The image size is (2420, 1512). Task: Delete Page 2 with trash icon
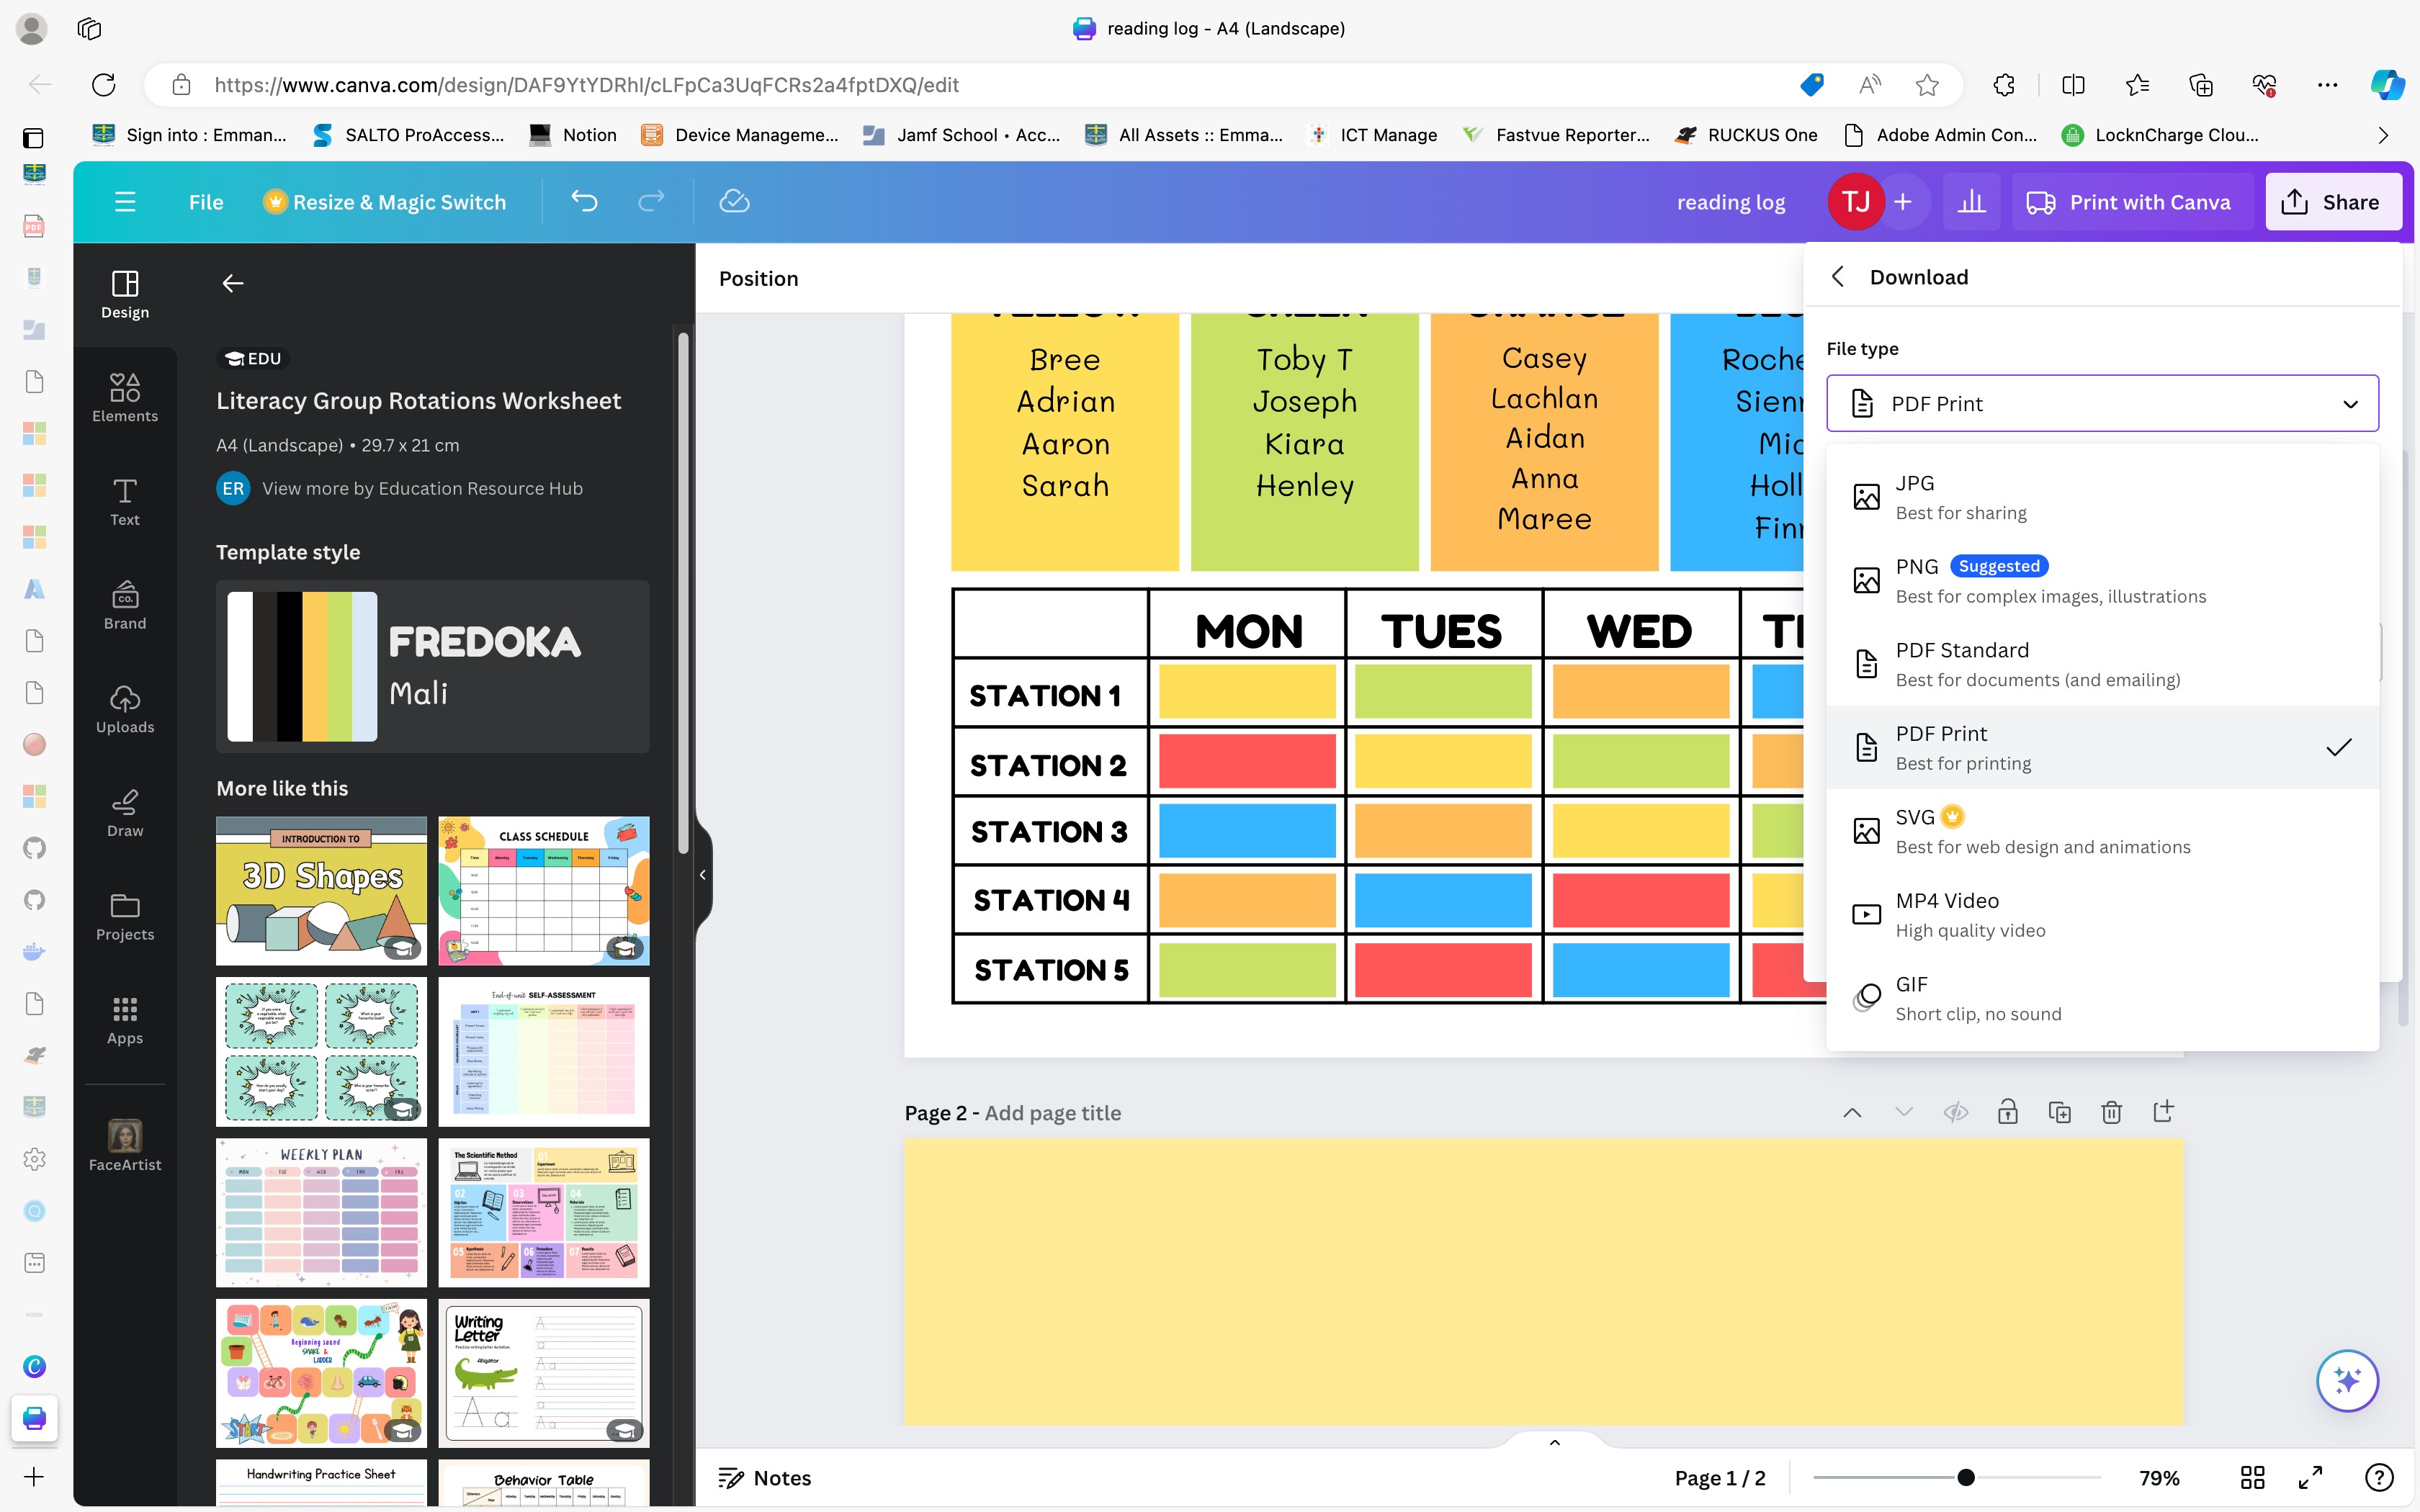point(2111,1112)
